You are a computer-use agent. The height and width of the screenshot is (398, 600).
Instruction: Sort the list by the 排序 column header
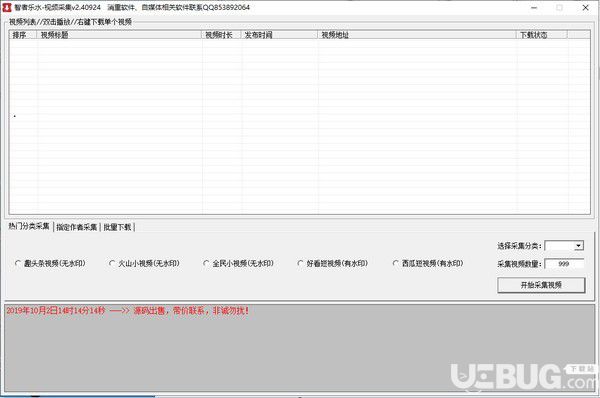tap(23, 35)
